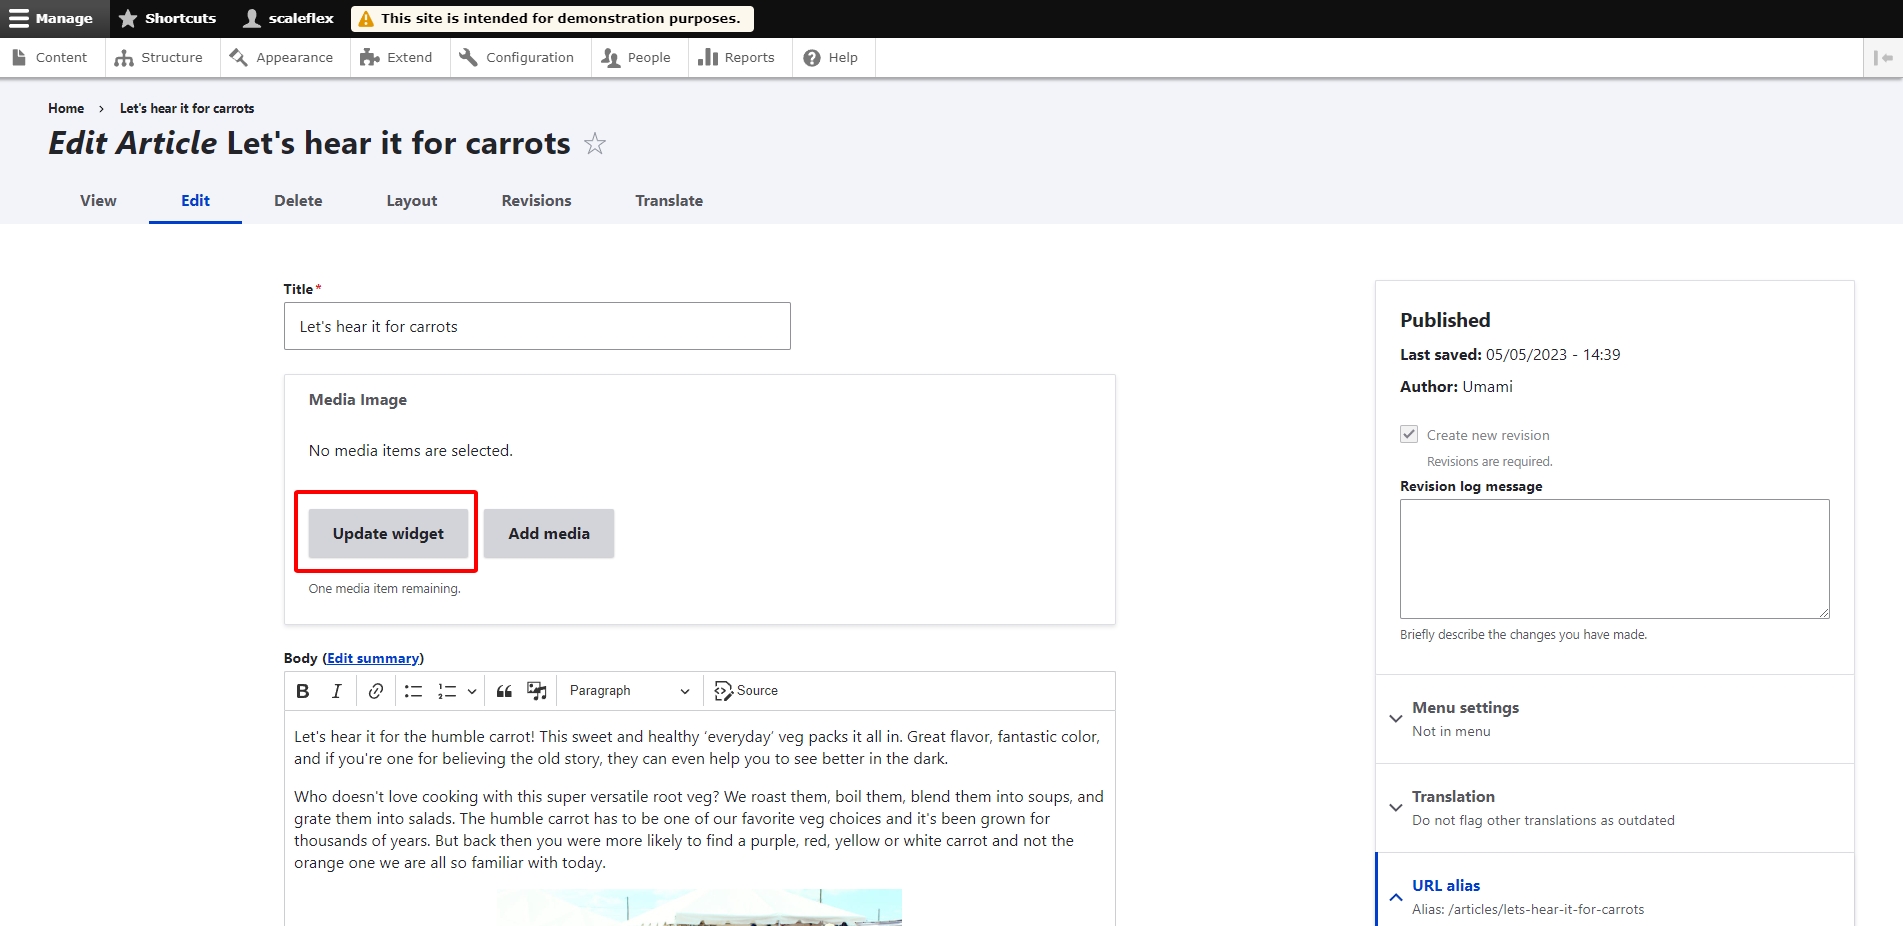Collapse the URL alias section

coord(1446,886)
